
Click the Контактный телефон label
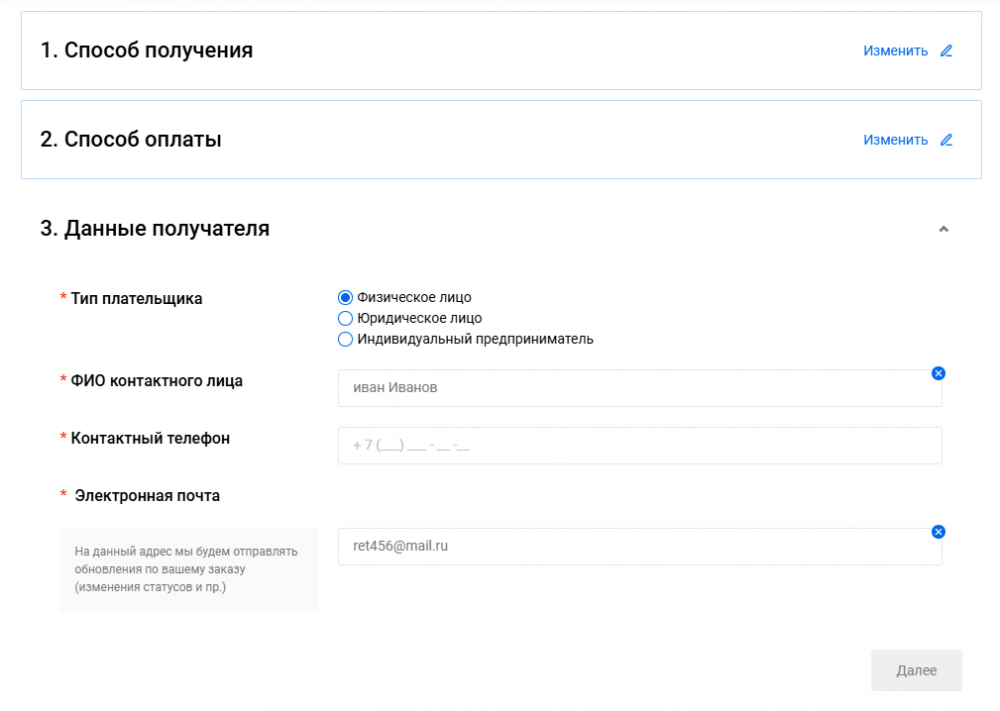pos(150,438)
